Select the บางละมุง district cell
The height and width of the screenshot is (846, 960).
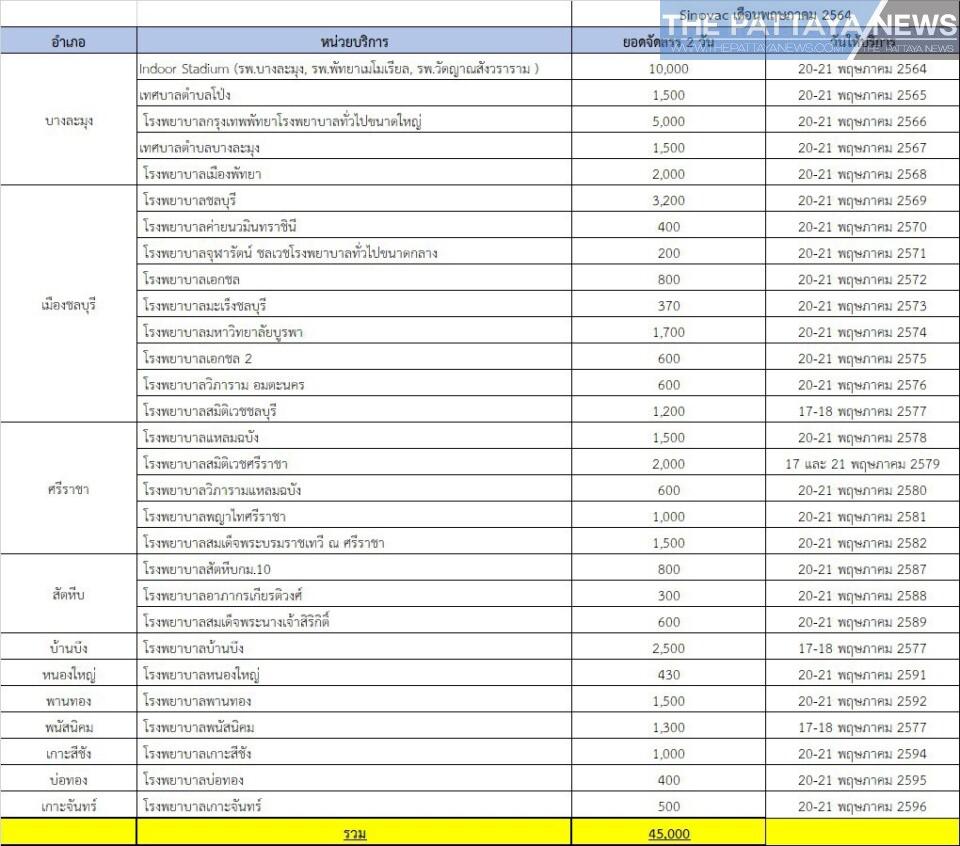(68, 121)
